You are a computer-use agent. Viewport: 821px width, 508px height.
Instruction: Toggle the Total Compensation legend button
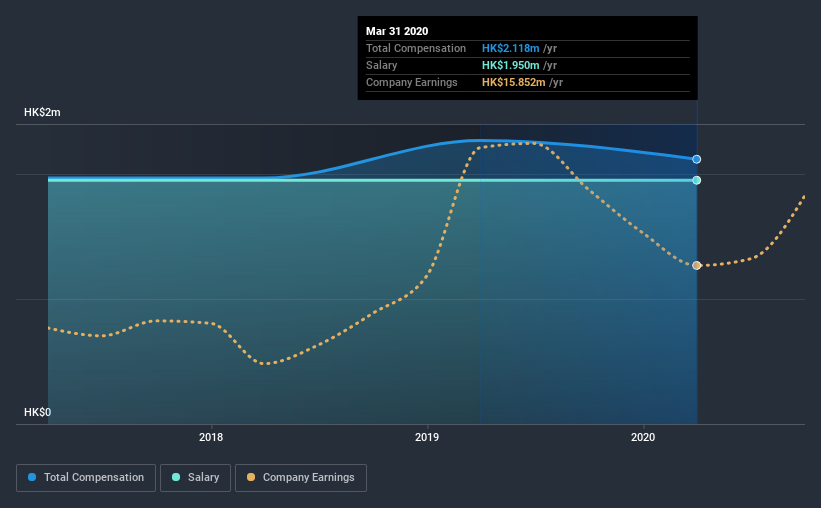click(x=86, y=478)
